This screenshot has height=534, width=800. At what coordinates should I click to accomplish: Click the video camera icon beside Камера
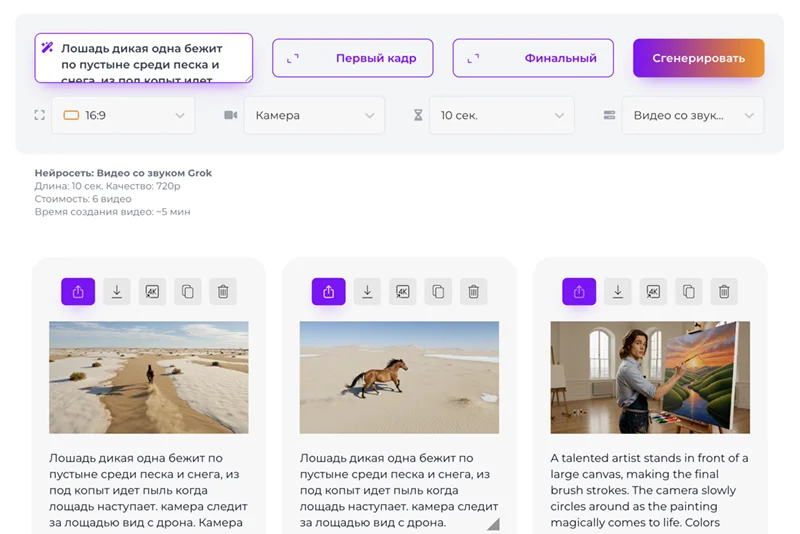(x=231, y=115)
